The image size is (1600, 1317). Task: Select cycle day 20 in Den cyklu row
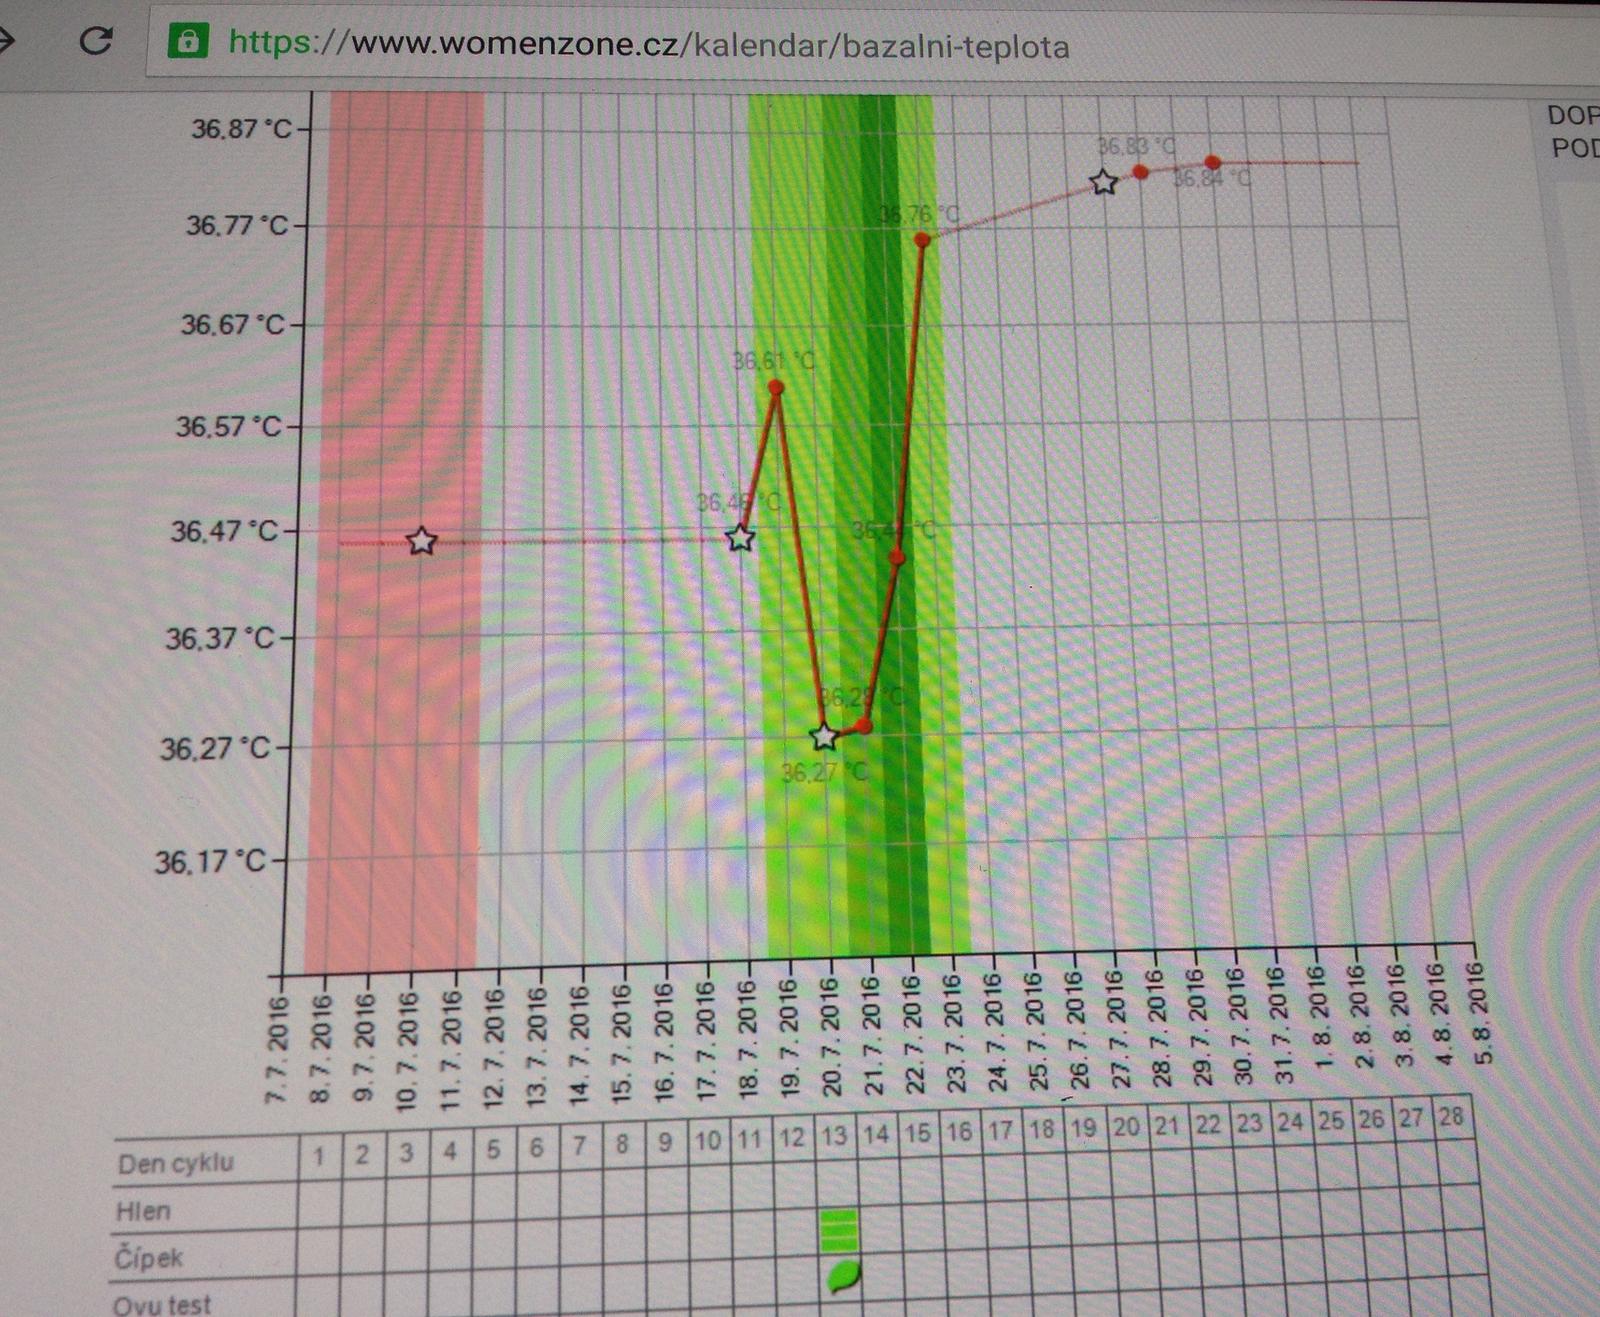click(1126, 1127)
